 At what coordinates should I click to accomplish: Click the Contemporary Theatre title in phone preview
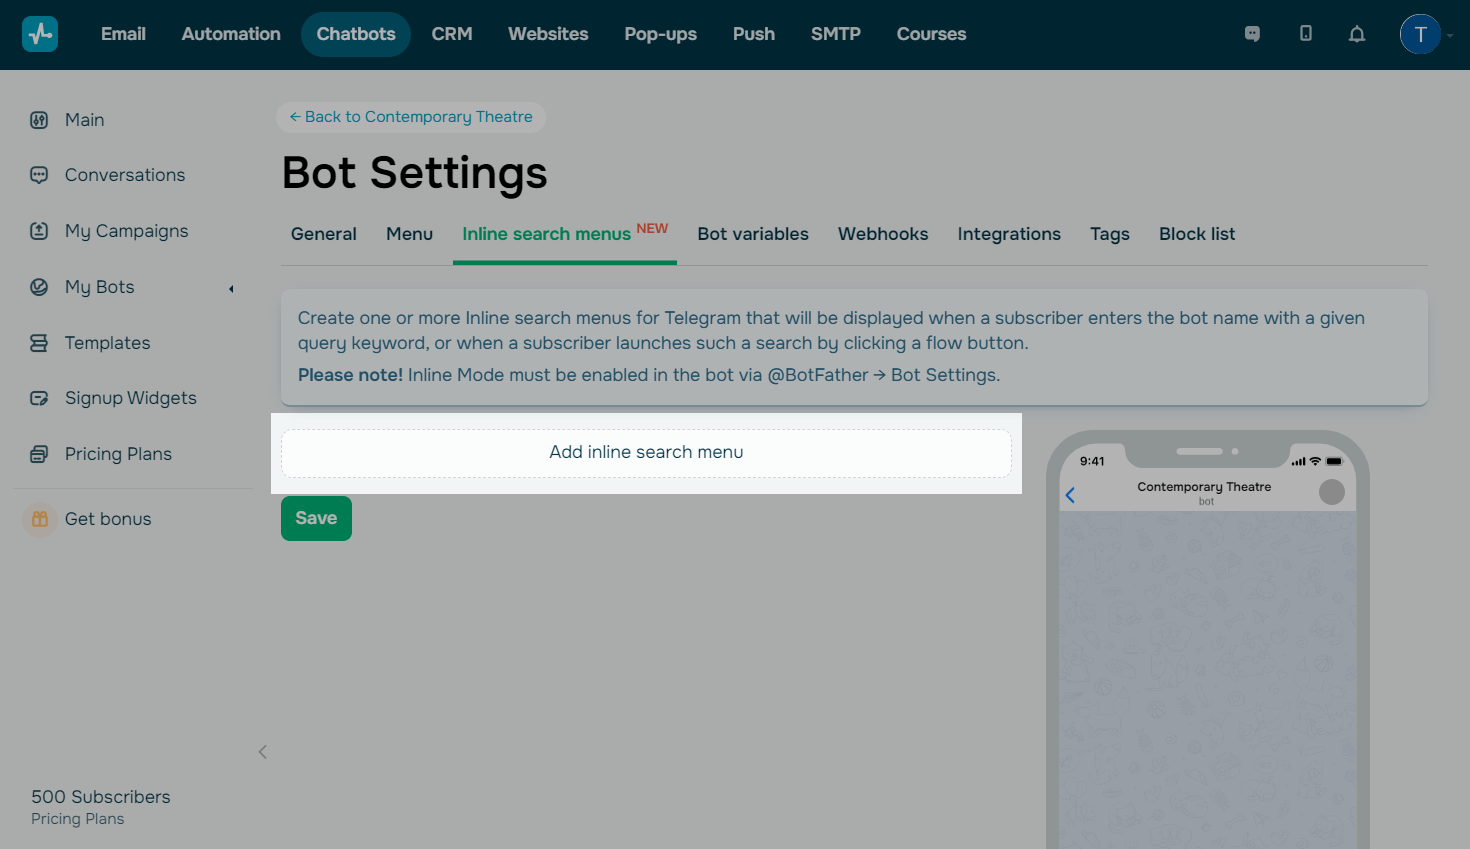1204,487
